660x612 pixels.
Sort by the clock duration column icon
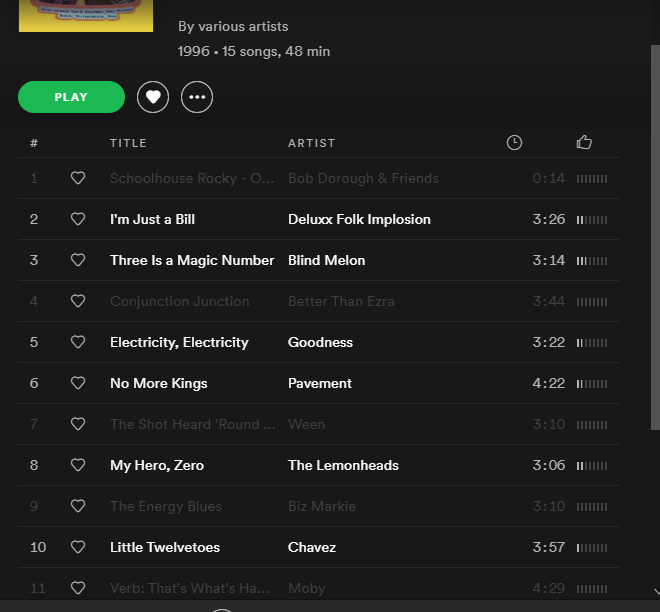(514, 143)
